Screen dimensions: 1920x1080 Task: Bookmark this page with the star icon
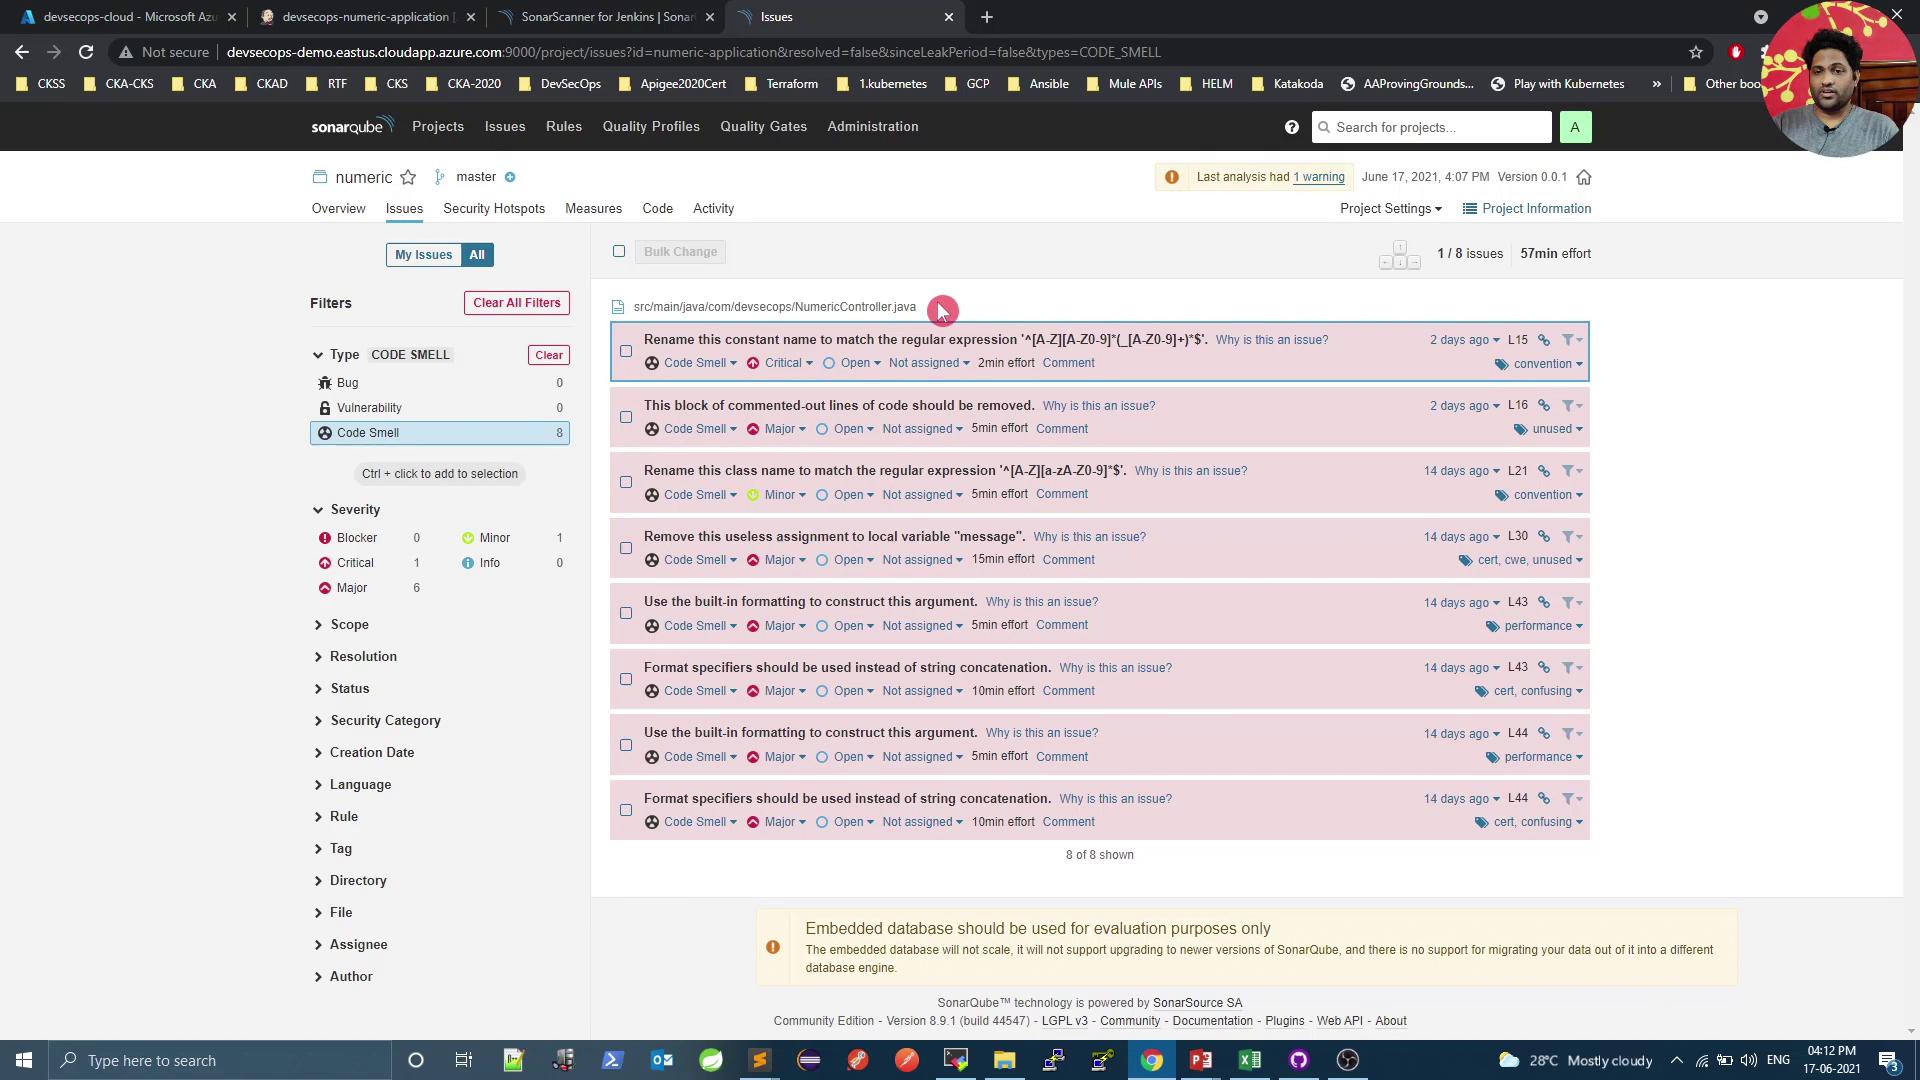pos(1695,52)
